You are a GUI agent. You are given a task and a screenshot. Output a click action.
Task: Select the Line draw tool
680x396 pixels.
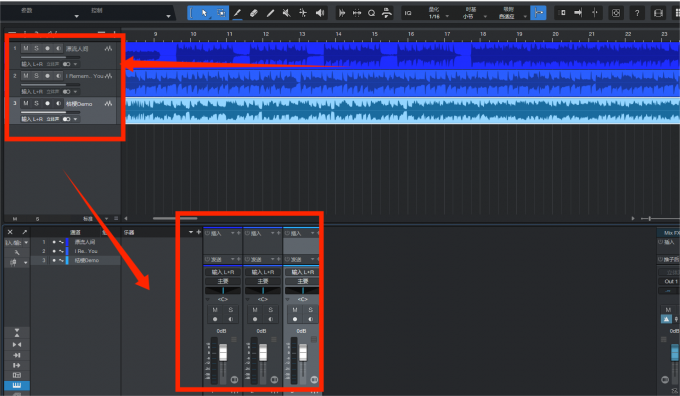click(x=270, y=13)
